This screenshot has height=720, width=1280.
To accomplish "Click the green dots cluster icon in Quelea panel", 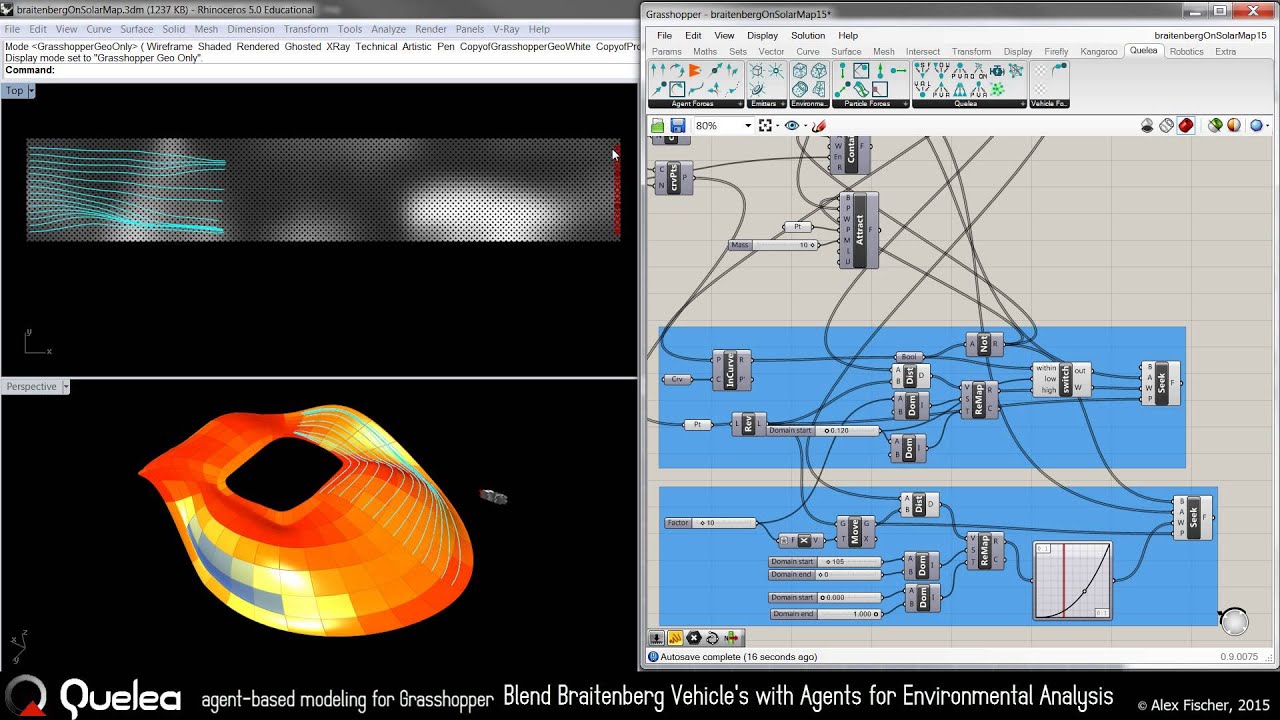I will 998,88.
